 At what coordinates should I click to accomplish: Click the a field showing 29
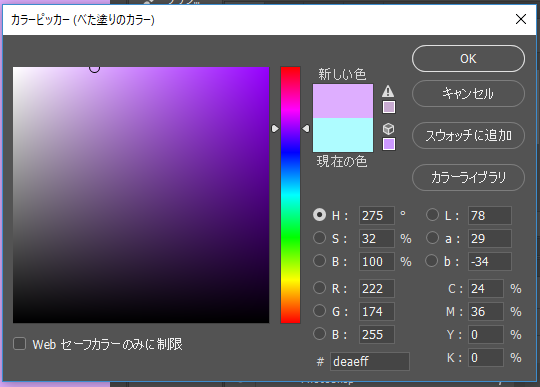point(489,239)
